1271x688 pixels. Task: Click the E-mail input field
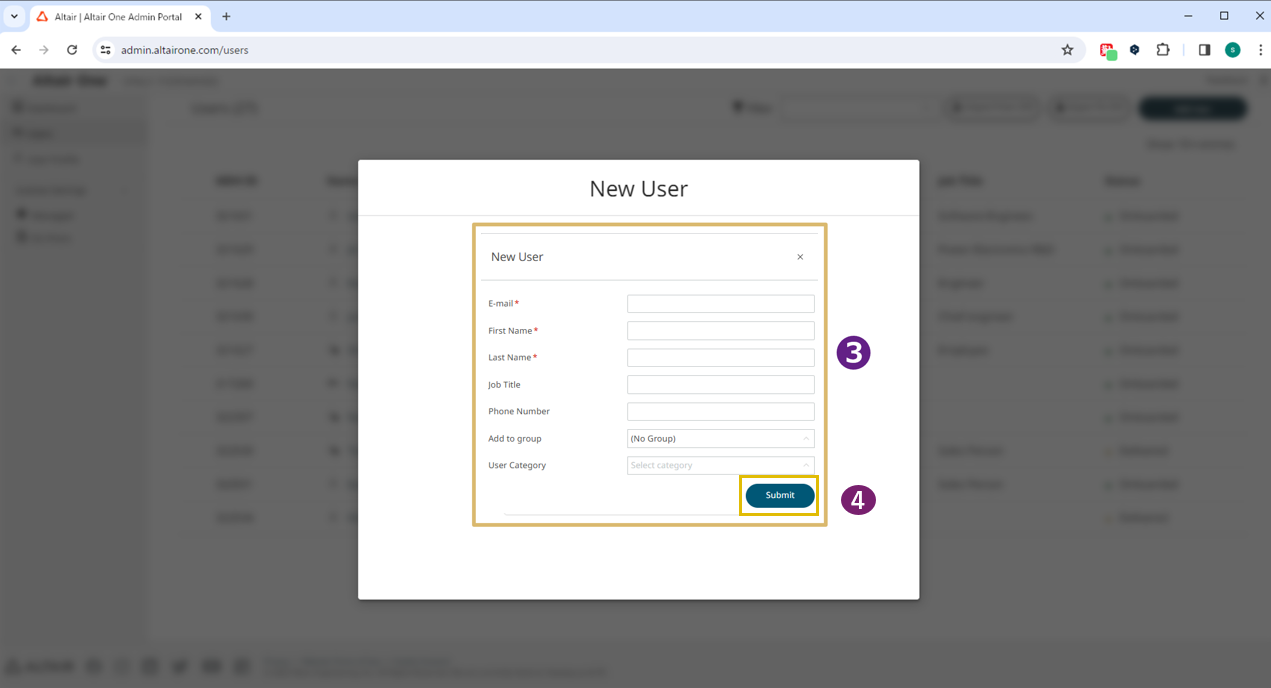point(720,304)
